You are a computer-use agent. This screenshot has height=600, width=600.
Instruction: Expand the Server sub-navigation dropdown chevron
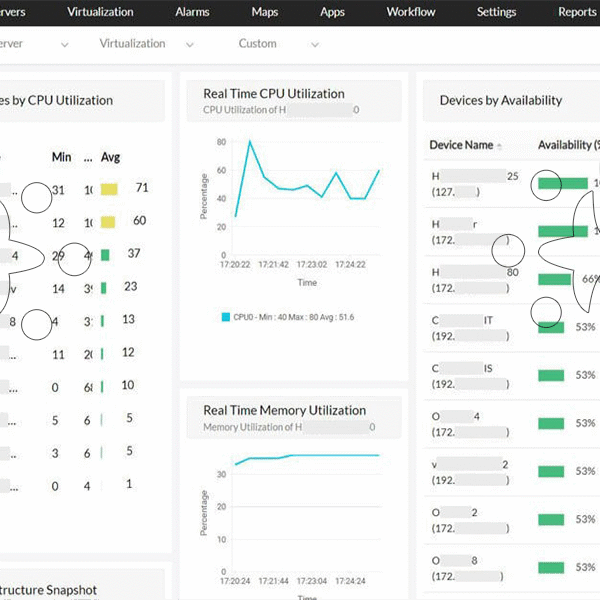click(x=65, y=45)
